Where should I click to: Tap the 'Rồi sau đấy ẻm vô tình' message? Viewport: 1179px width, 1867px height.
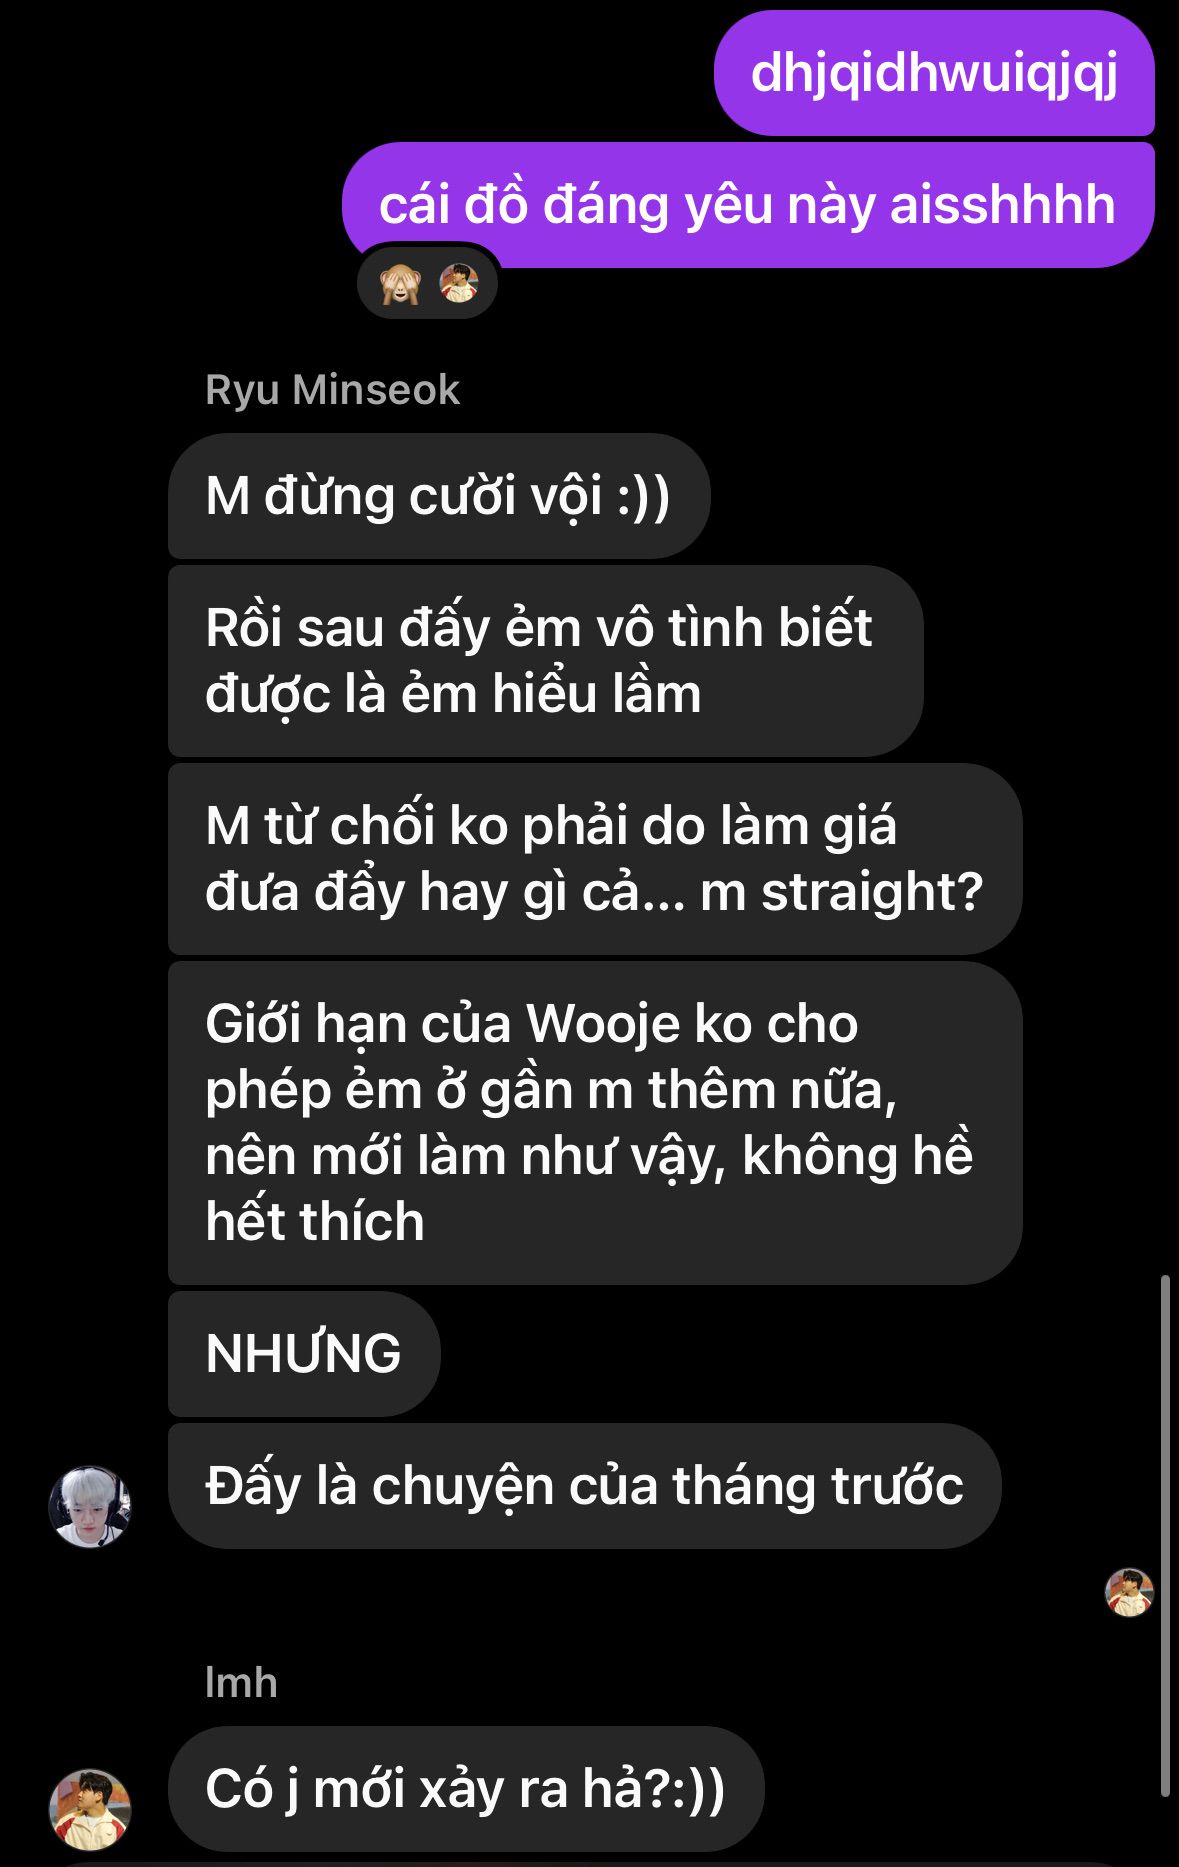point(545,661)
